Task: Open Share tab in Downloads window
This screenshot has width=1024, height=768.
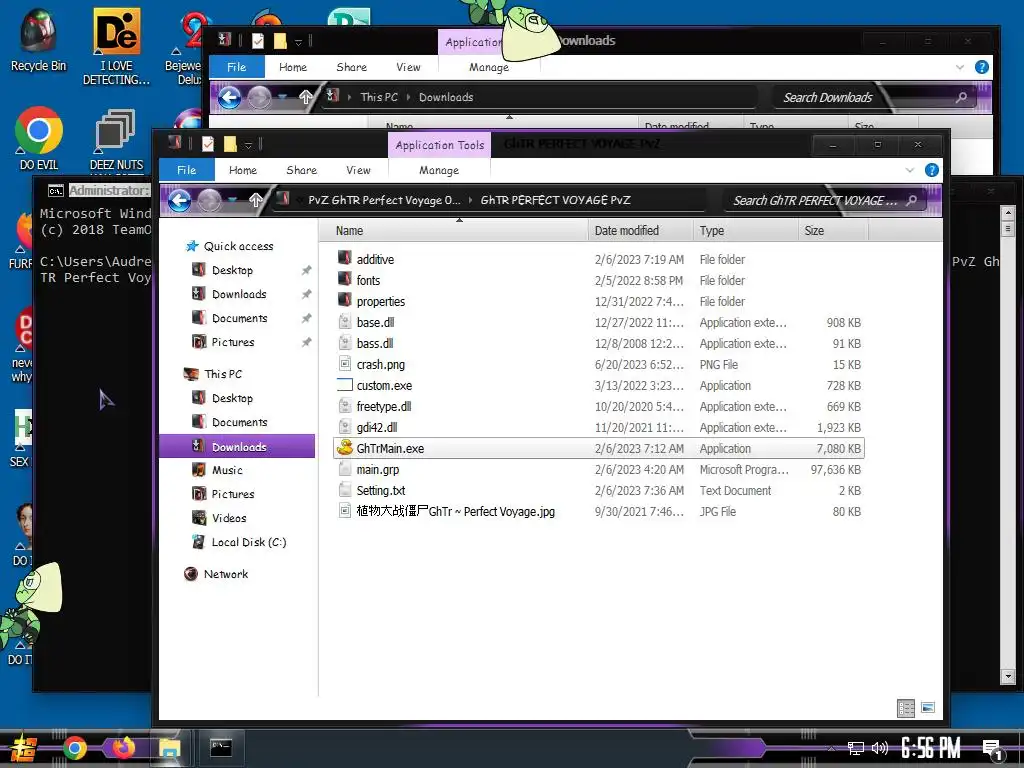Action: pos(351,67)
